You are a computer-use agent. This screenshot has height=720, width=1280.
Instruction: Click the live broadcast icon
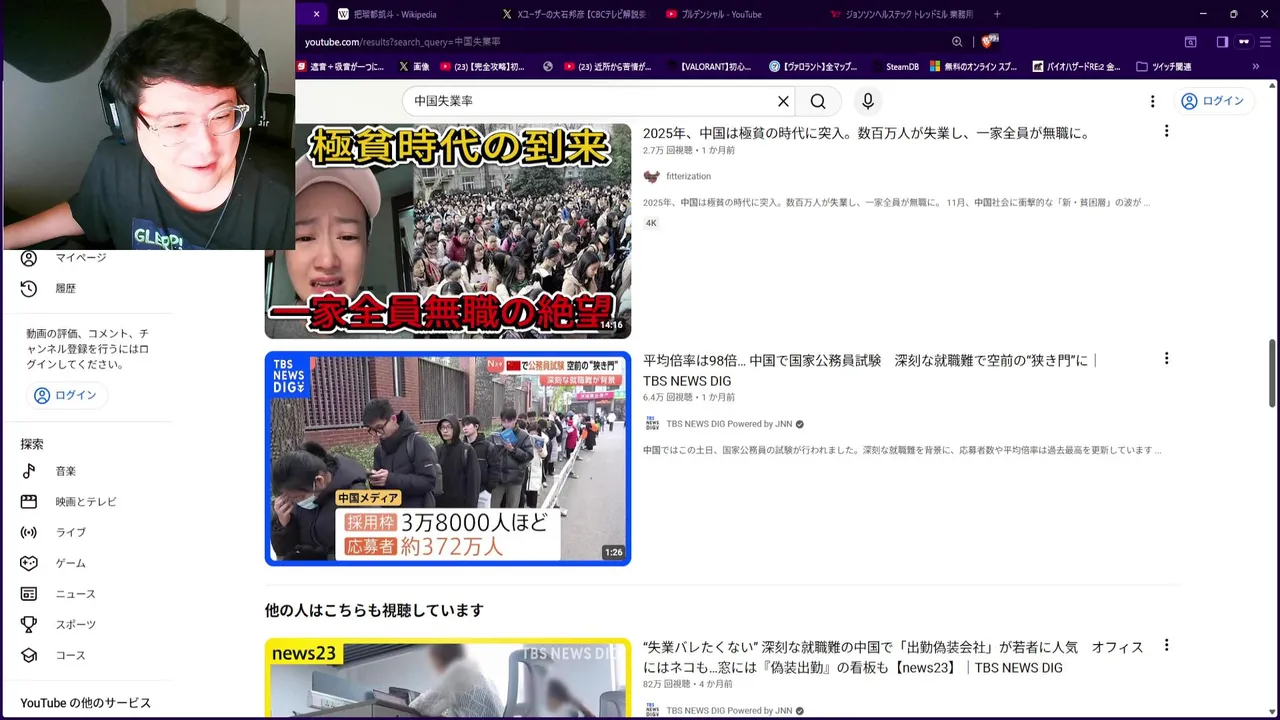click(x=29, y=532)
